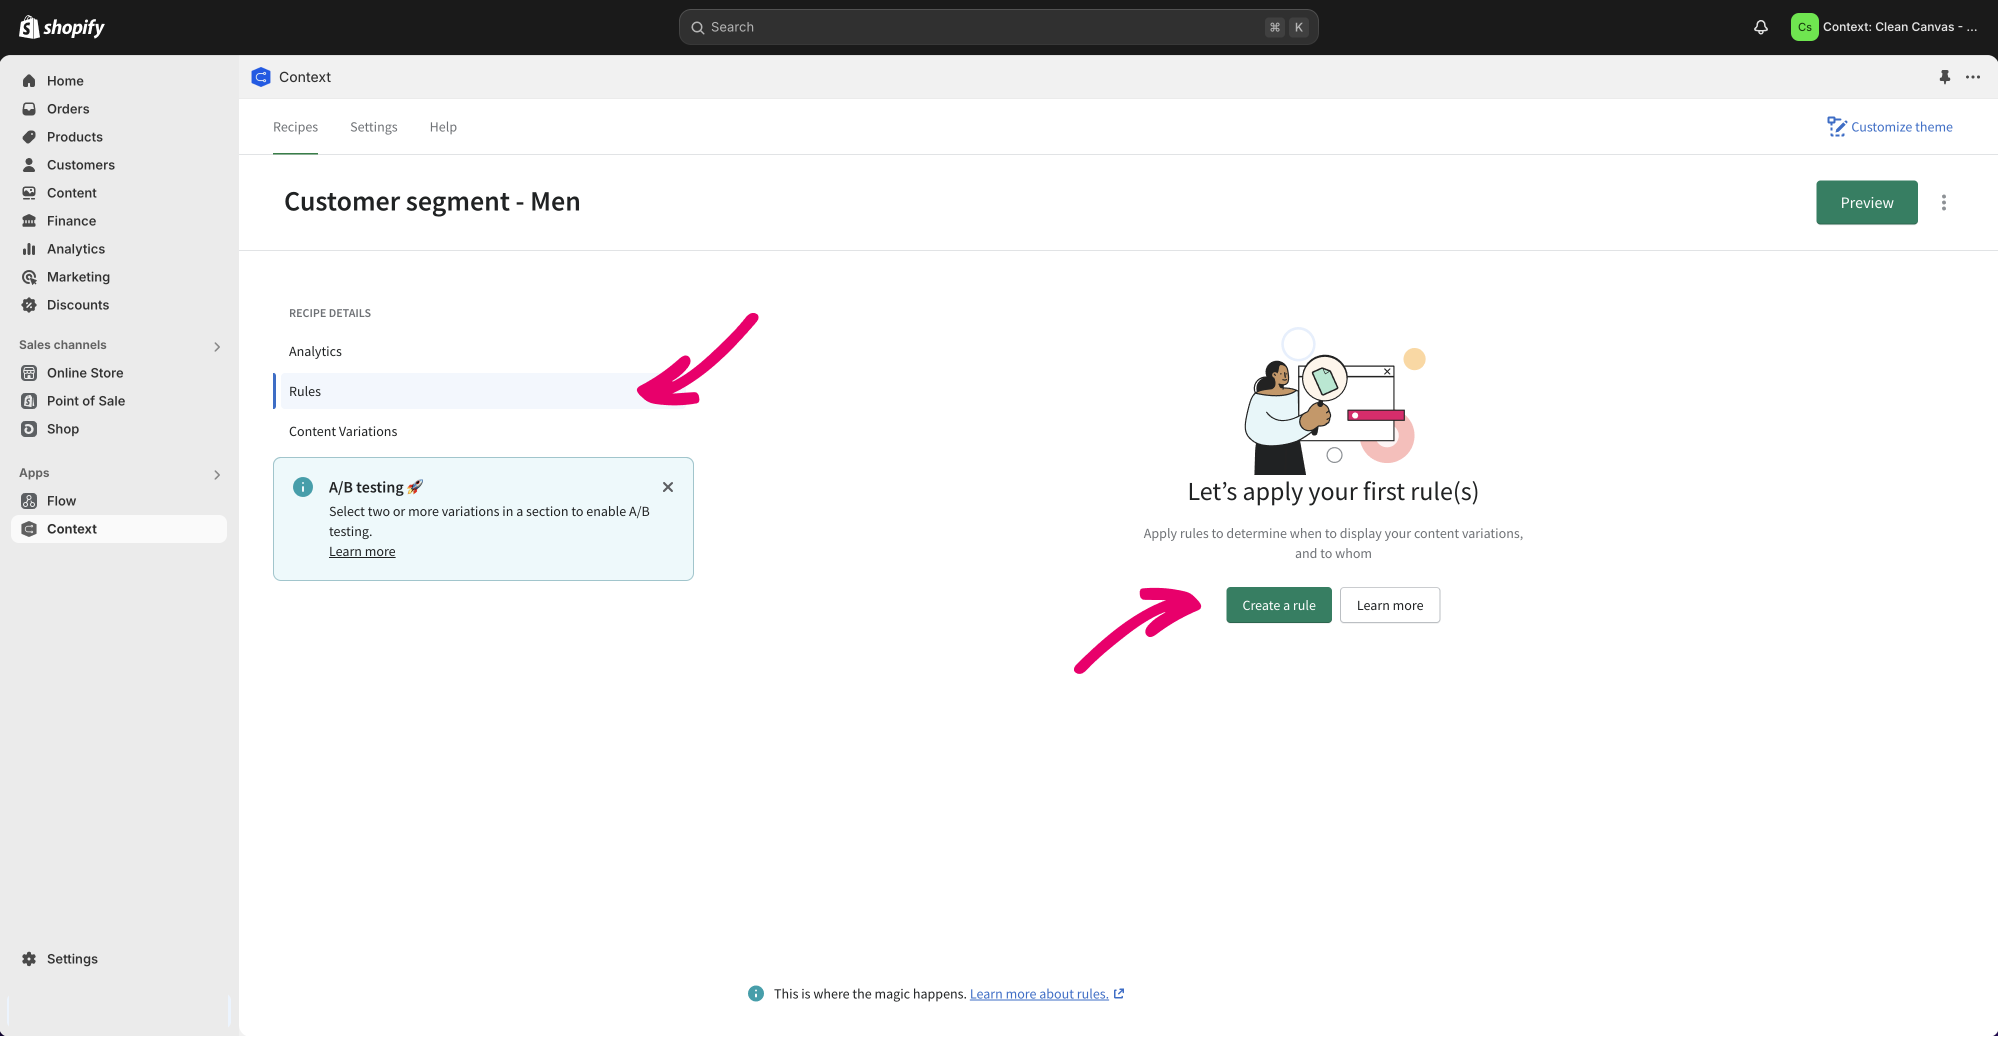The width and height of the screenshot is (2000, 1037).
Task: Open the Context app more-options ellipsis
Action: coord(1972,77)
